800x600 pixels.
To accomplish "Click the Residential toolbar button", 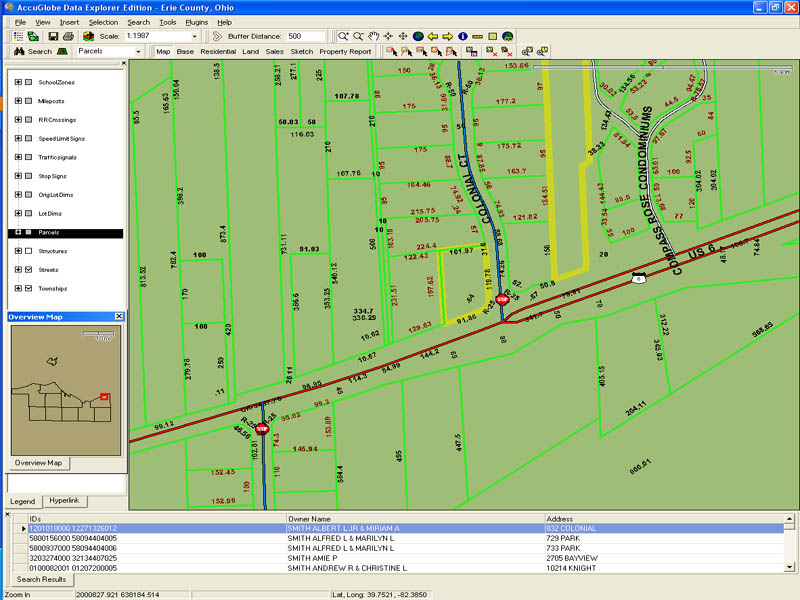I will 218,52.
